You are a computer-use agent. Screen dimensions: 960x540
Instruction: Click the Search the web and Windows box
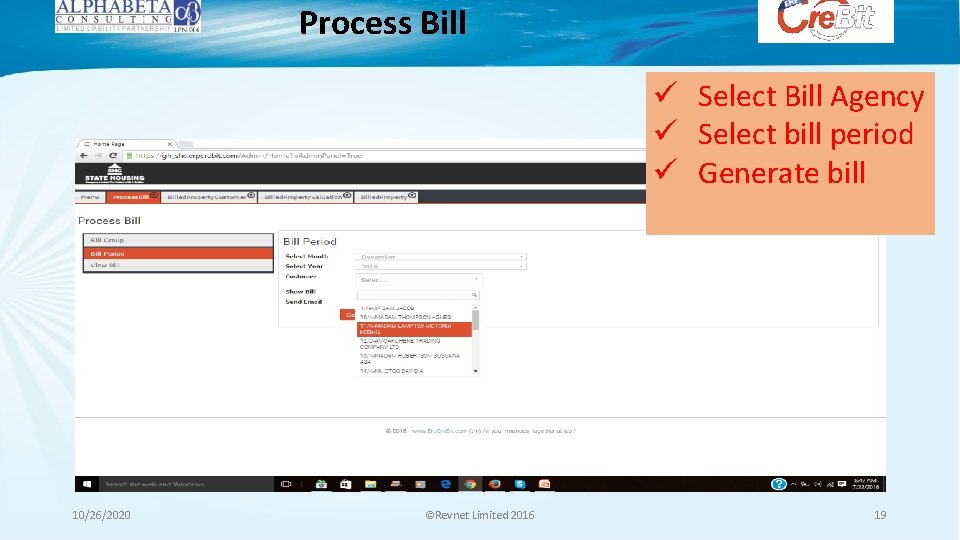point(186,484)
